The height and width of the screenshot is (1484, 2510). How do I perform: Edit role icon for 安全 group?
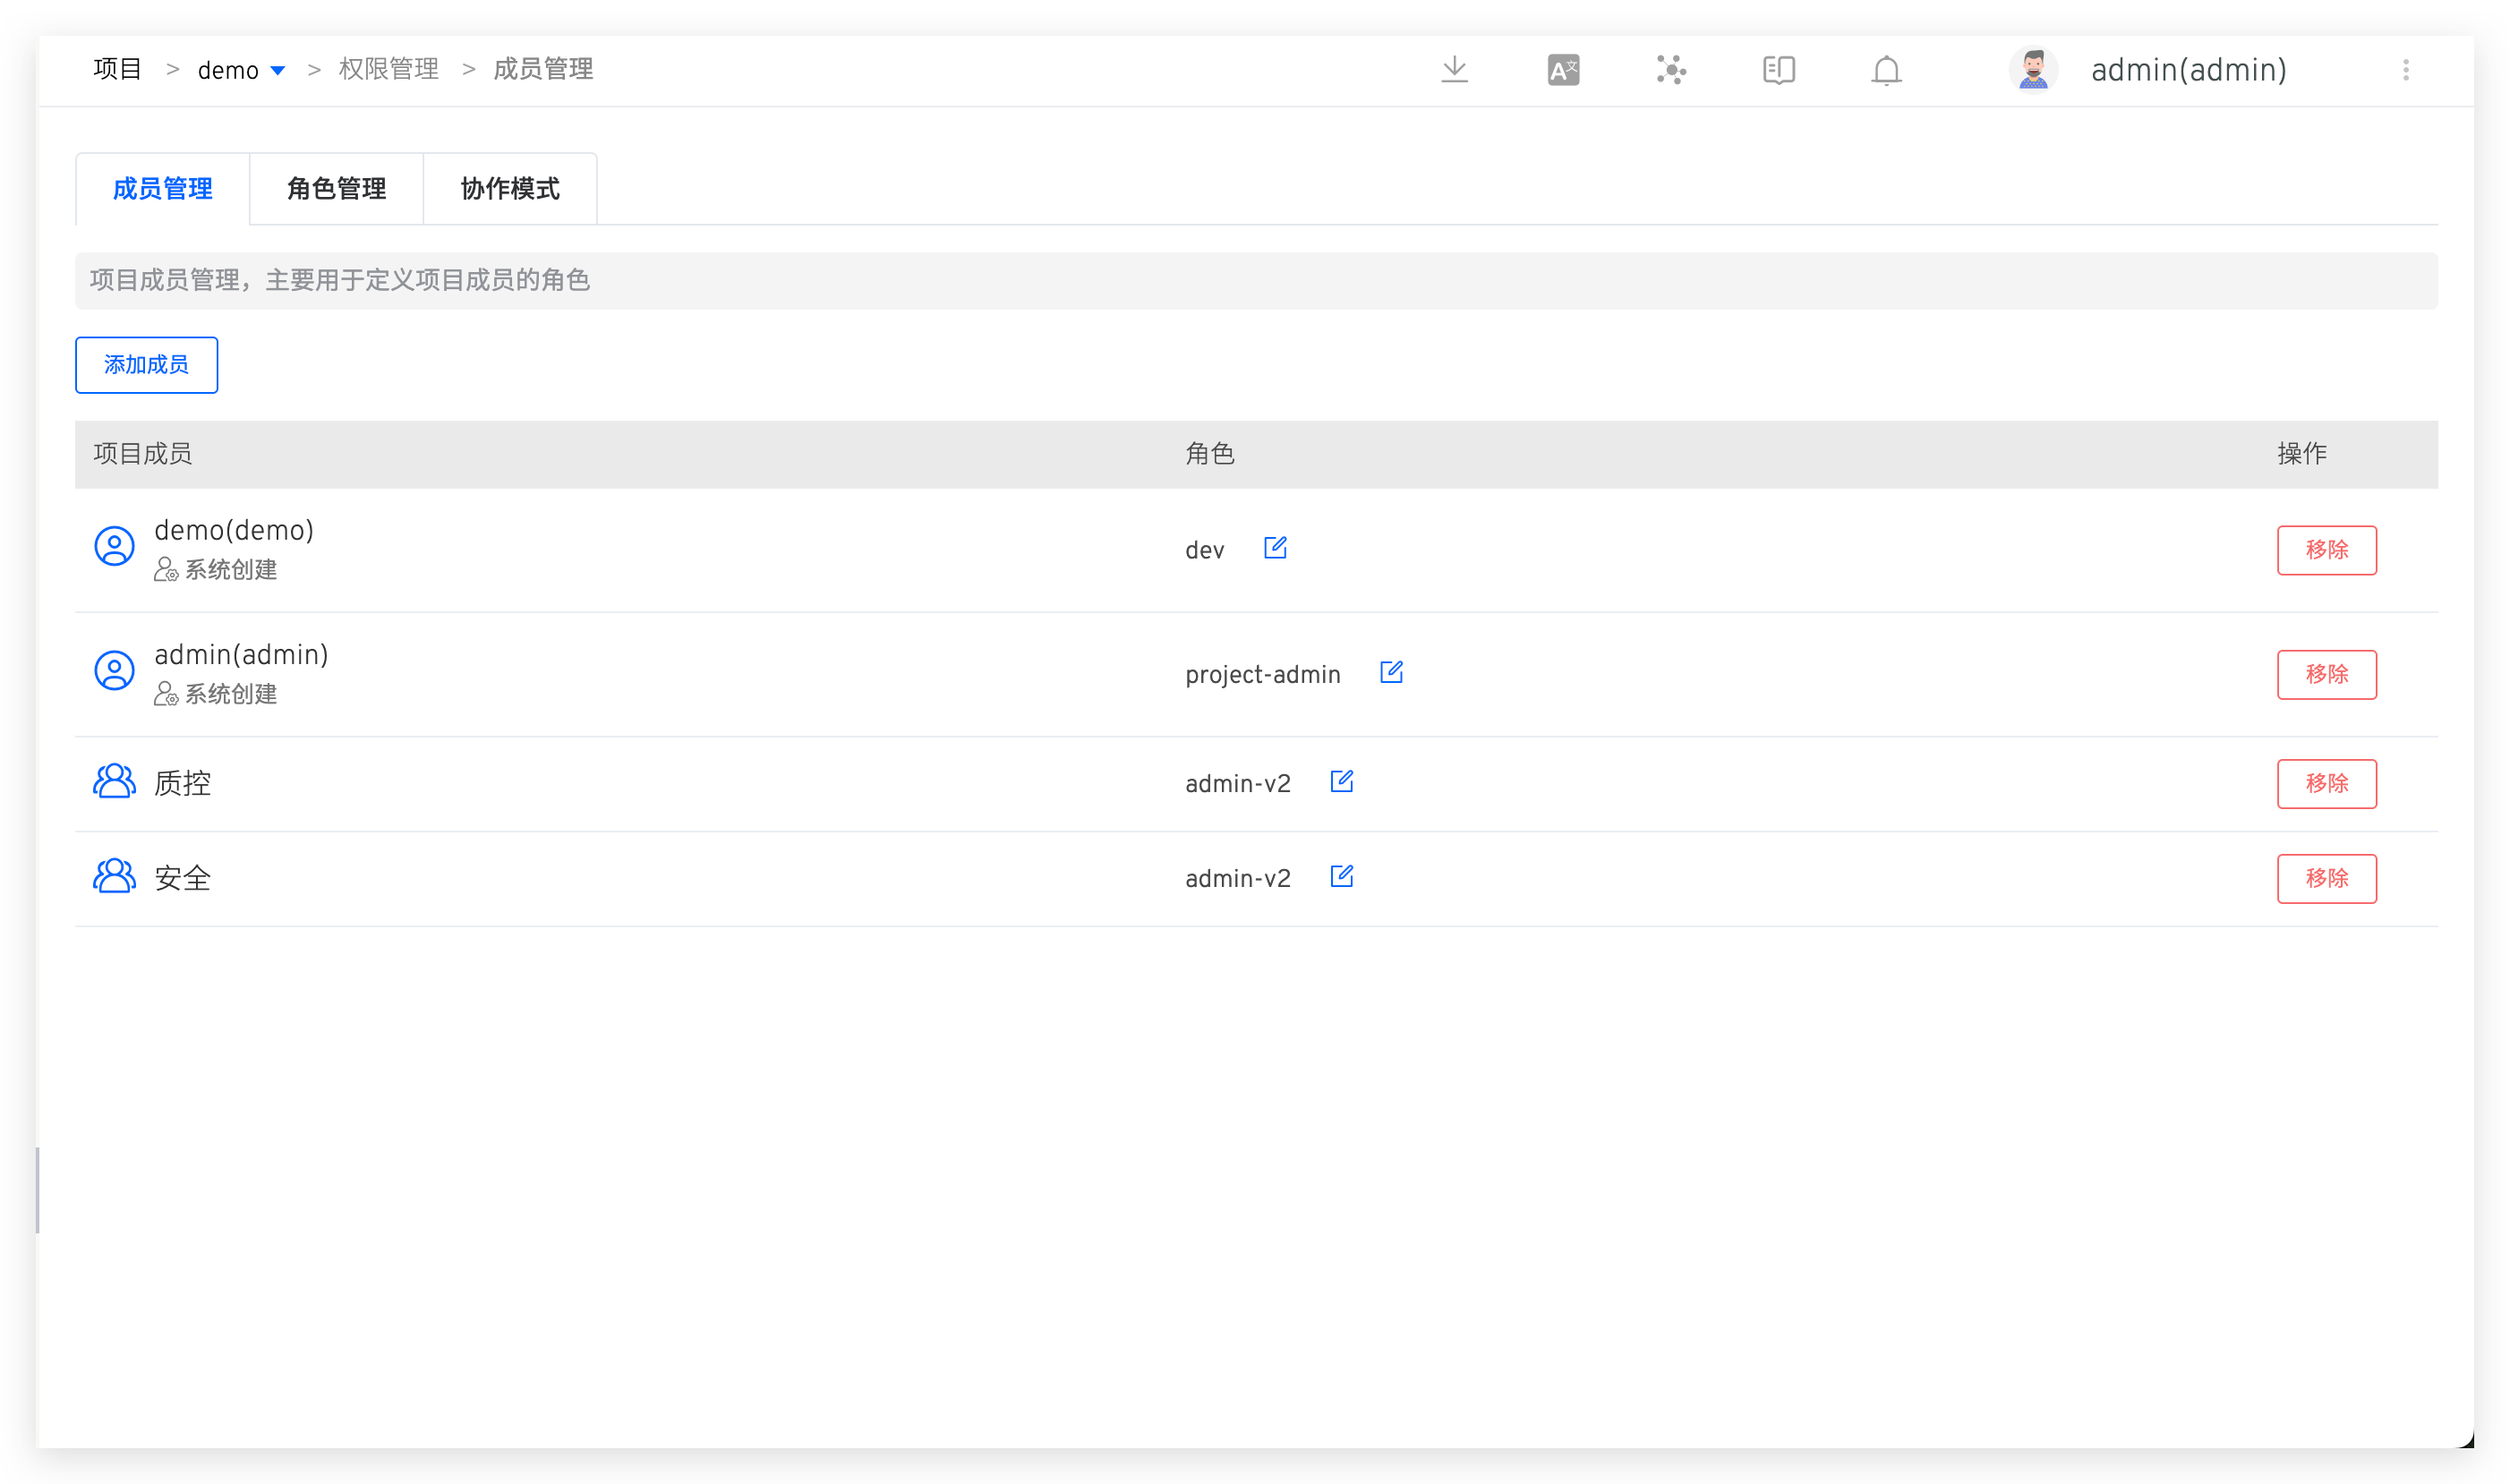[1341, 877]
